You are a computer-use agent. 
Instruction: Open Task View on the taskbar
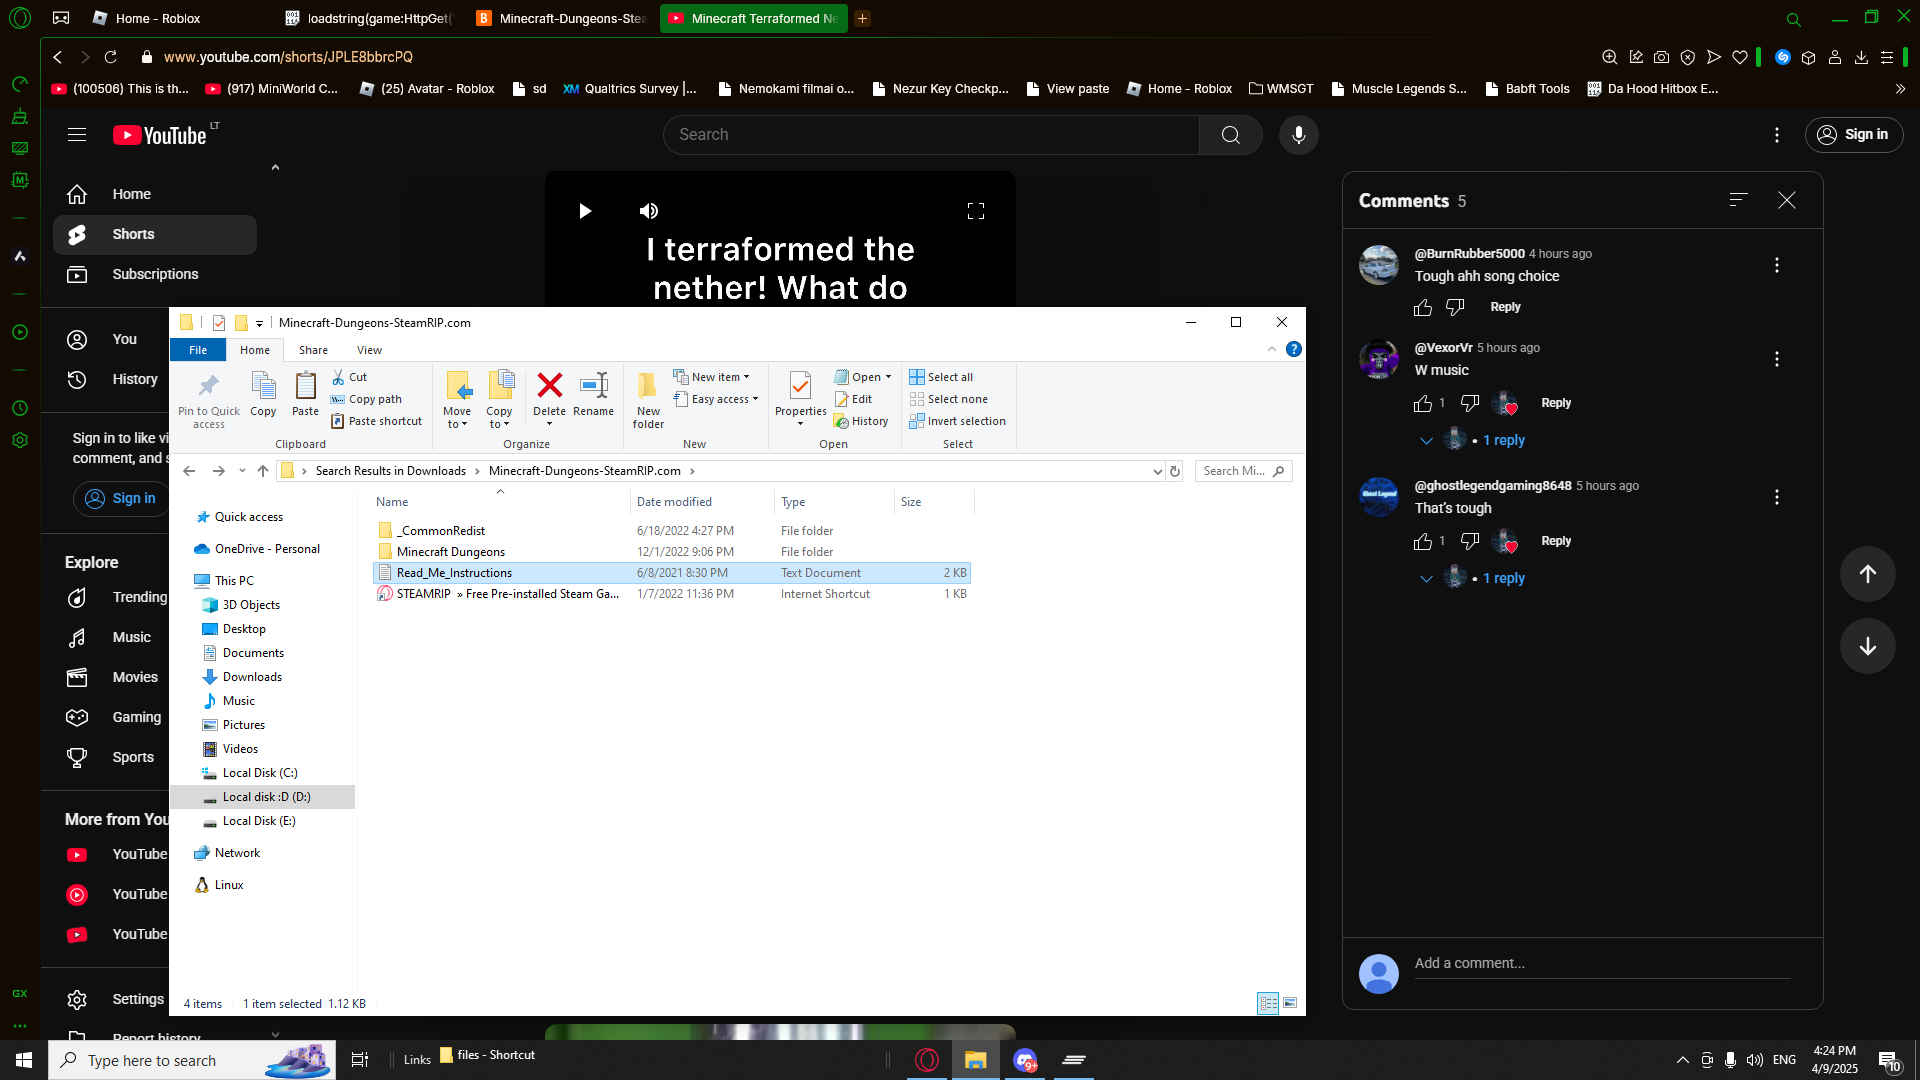tap(360, 1060)
